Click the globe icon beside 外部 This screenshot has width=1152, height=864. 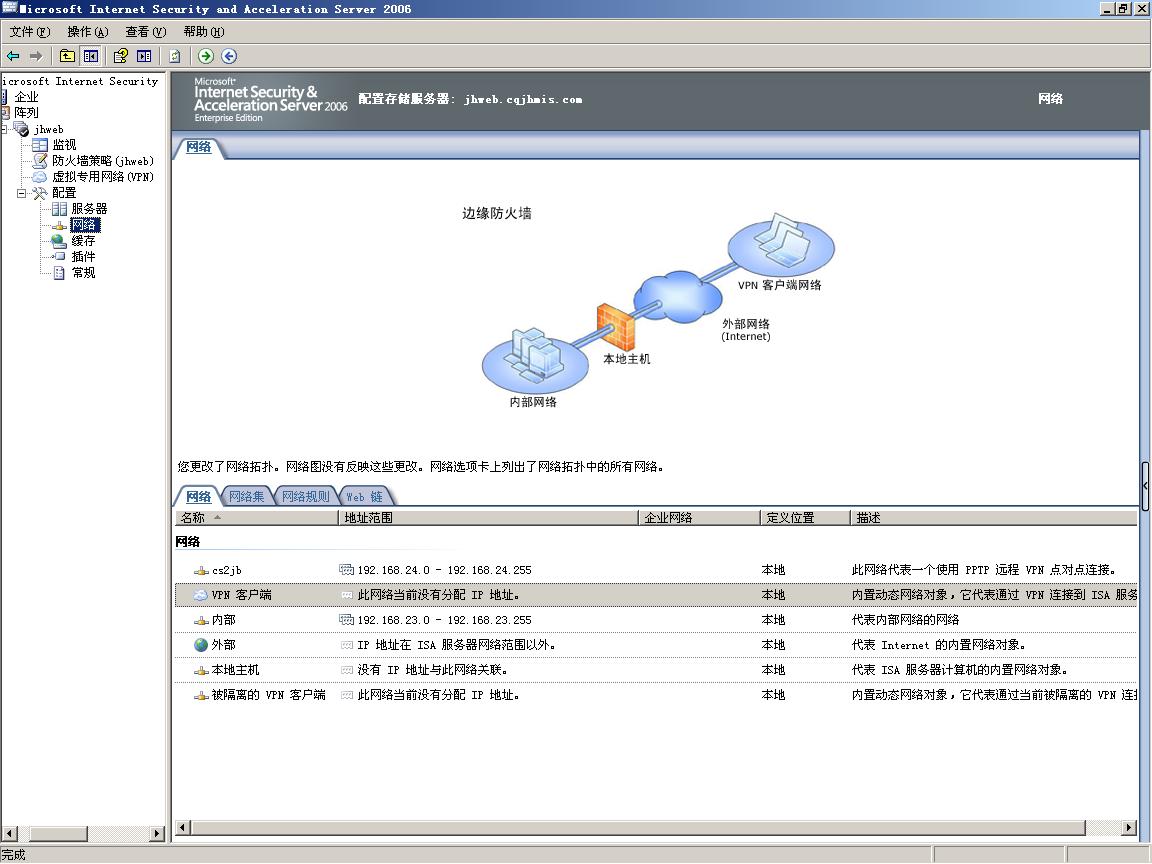201,644
